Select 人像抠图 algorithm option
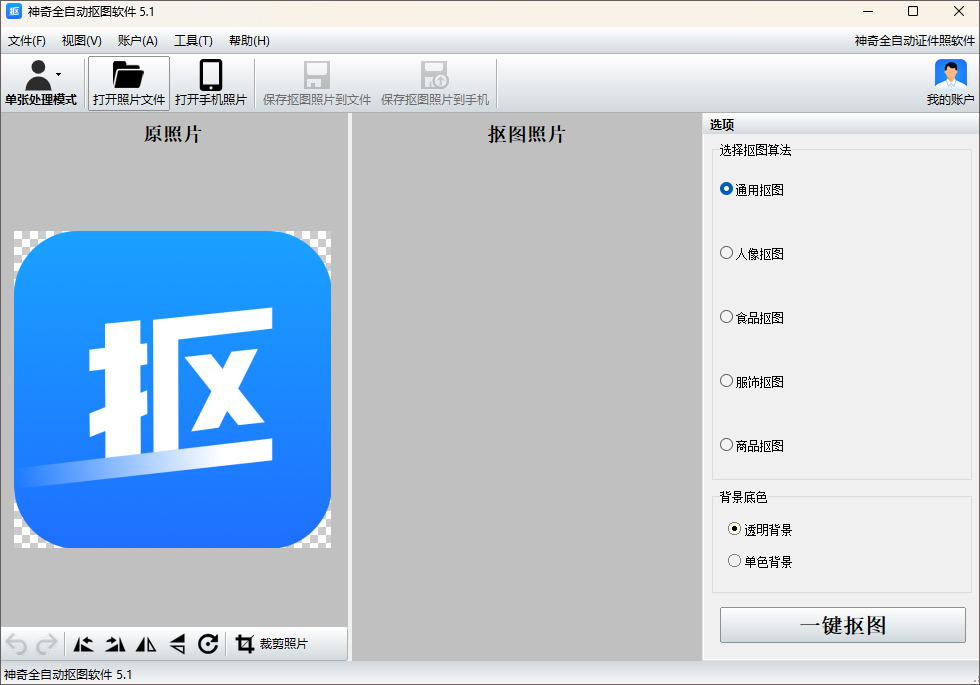 click(752, 253)
